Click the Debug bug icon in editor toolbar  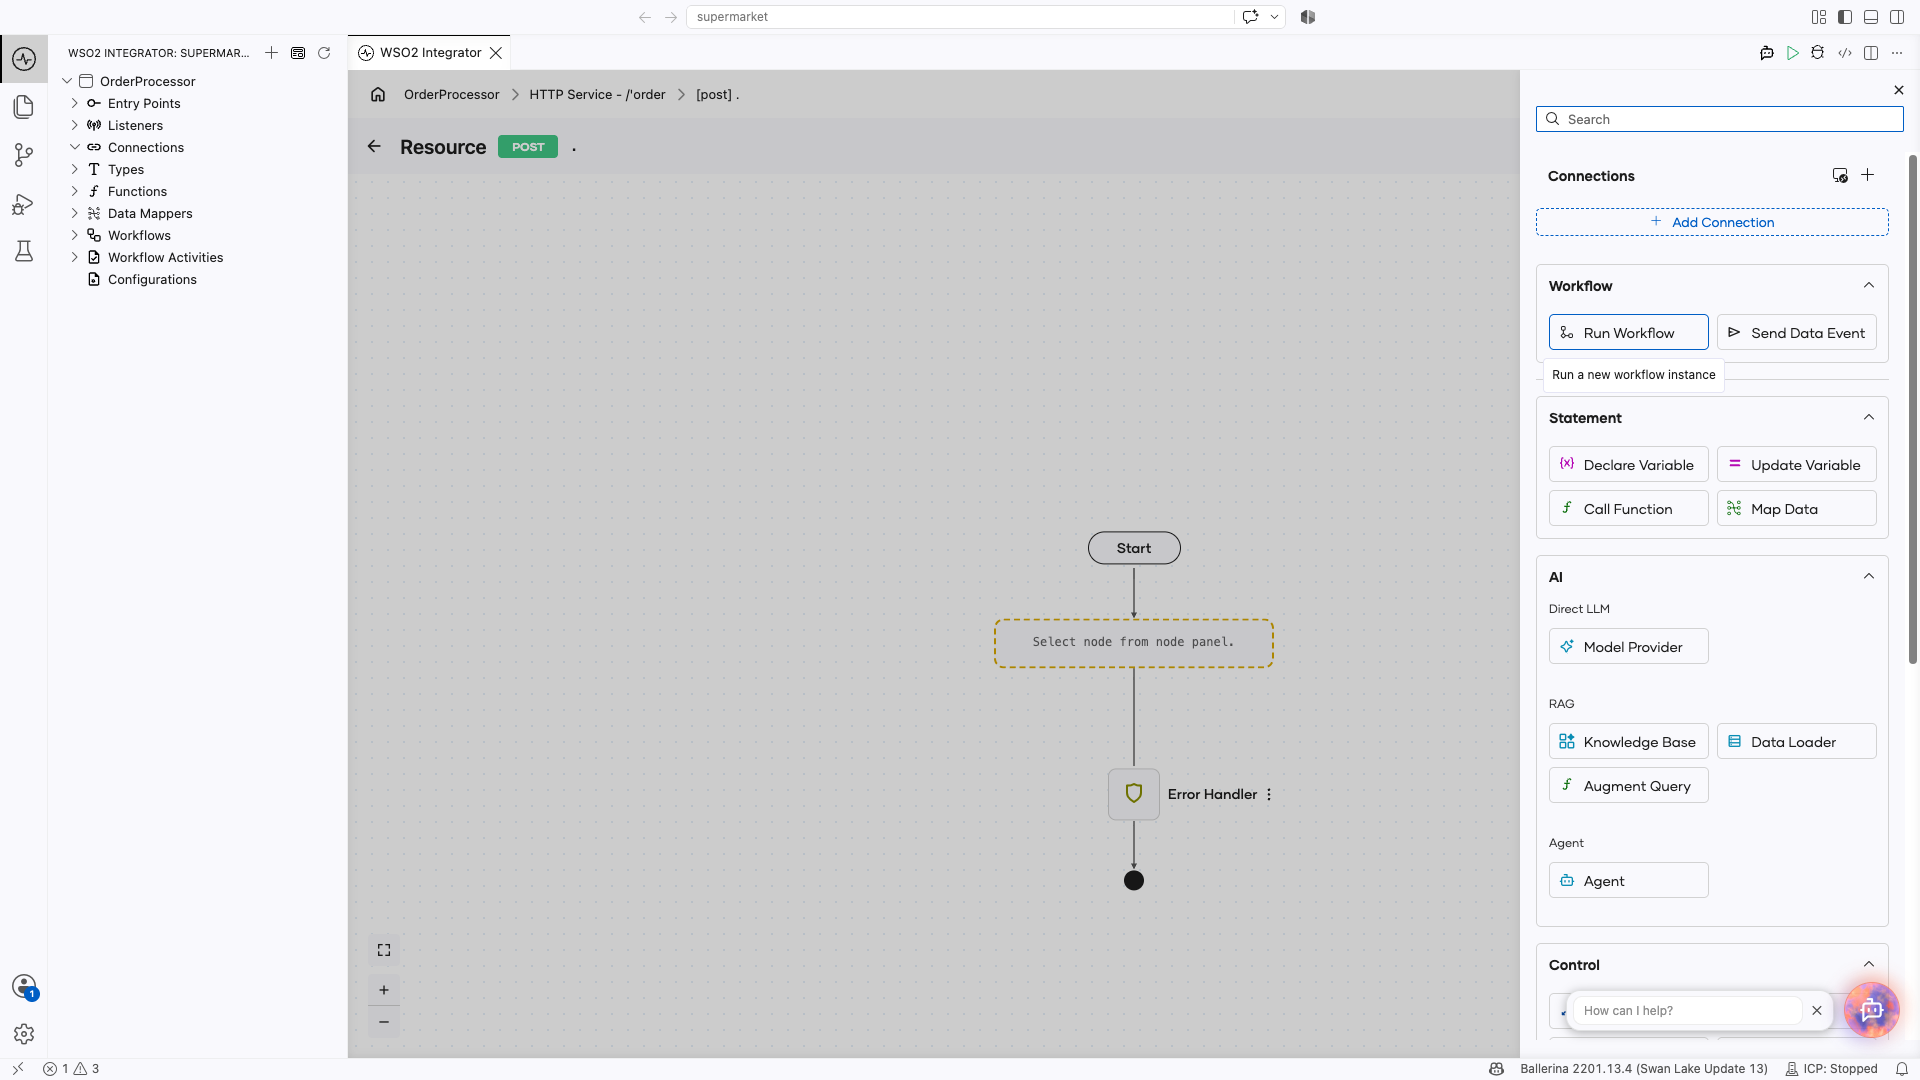click(1818, 53)
